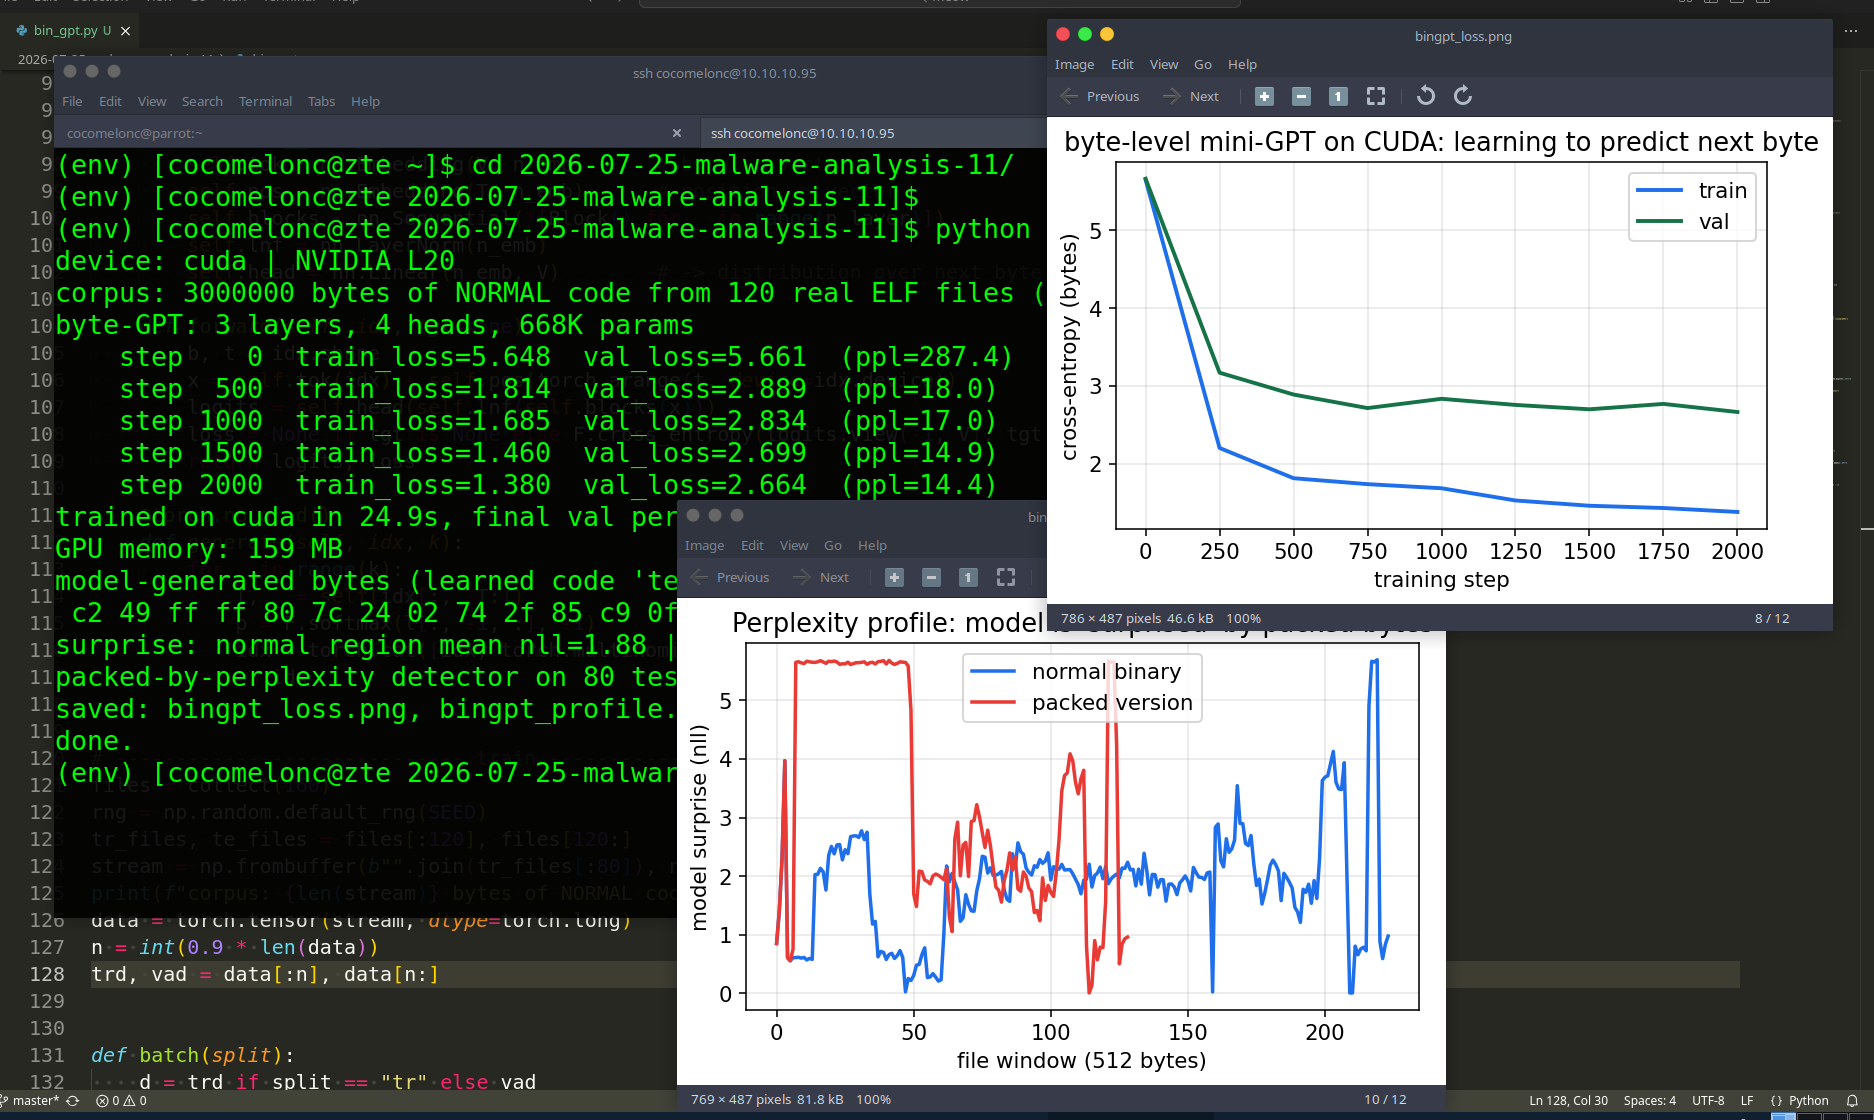Change Spaces: 4 indentation setting
The height and width of the screenshot is (1120, 1874).
tap(1649, 1101)
